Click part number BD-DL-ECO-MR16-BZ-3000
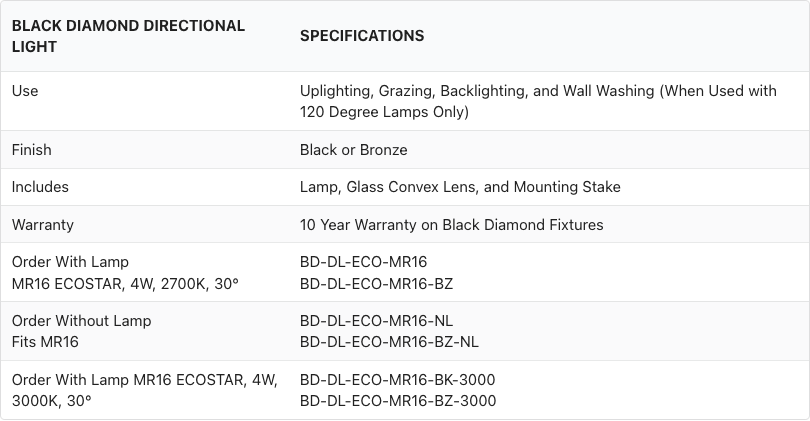 [397, 401]
